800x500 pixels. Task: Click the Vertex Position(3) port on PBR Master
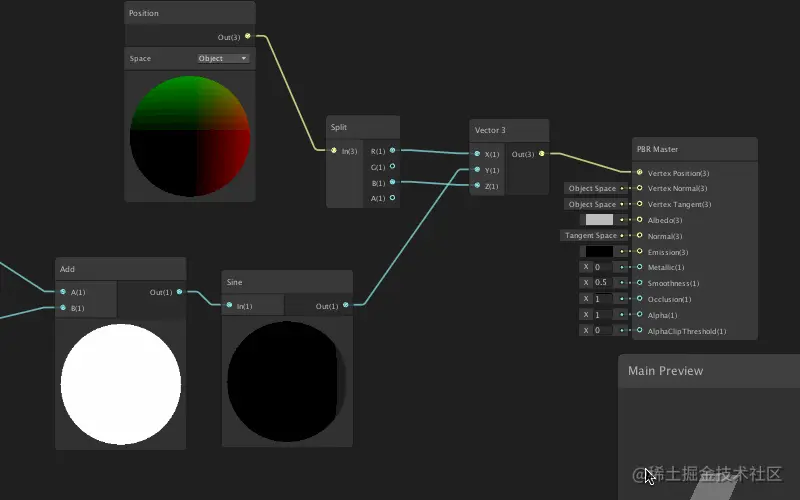639,172
